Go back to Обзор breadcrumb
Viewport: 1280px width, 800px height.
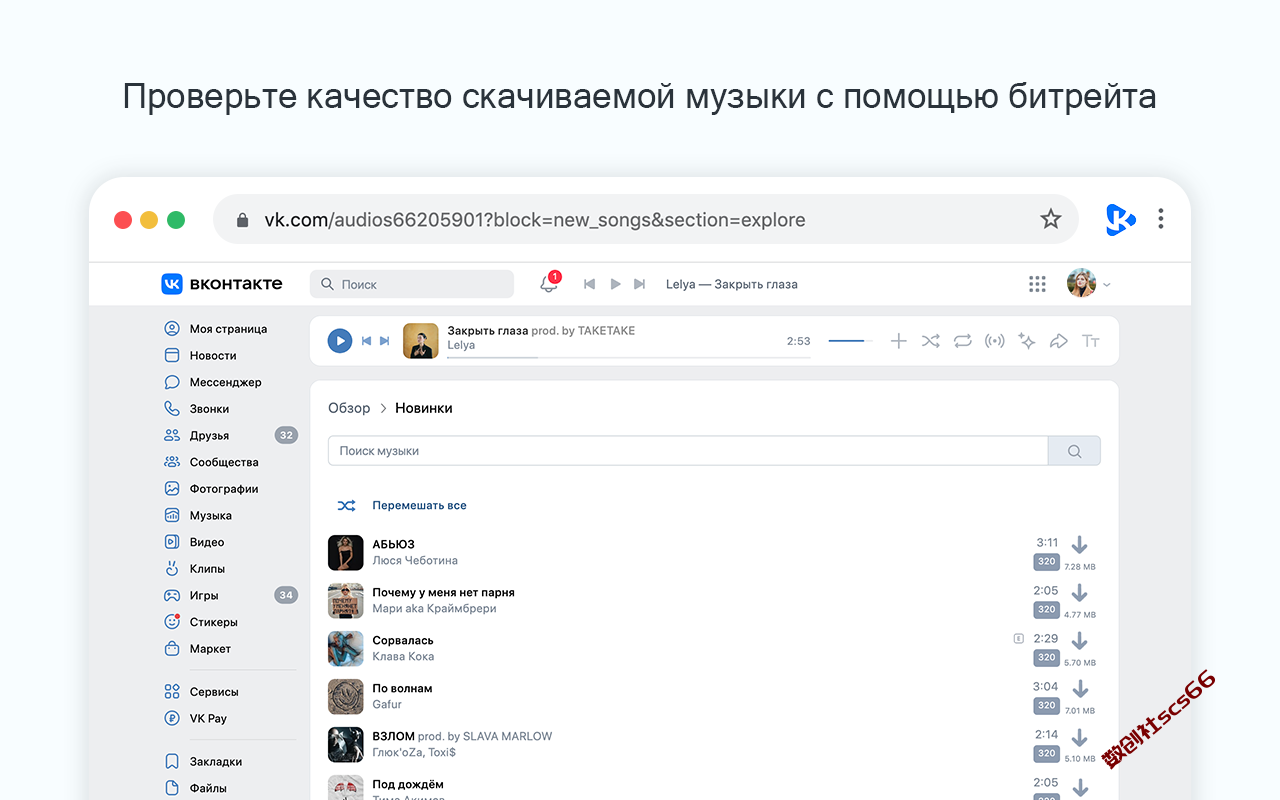pyautogui.click(x=349, y=408)
